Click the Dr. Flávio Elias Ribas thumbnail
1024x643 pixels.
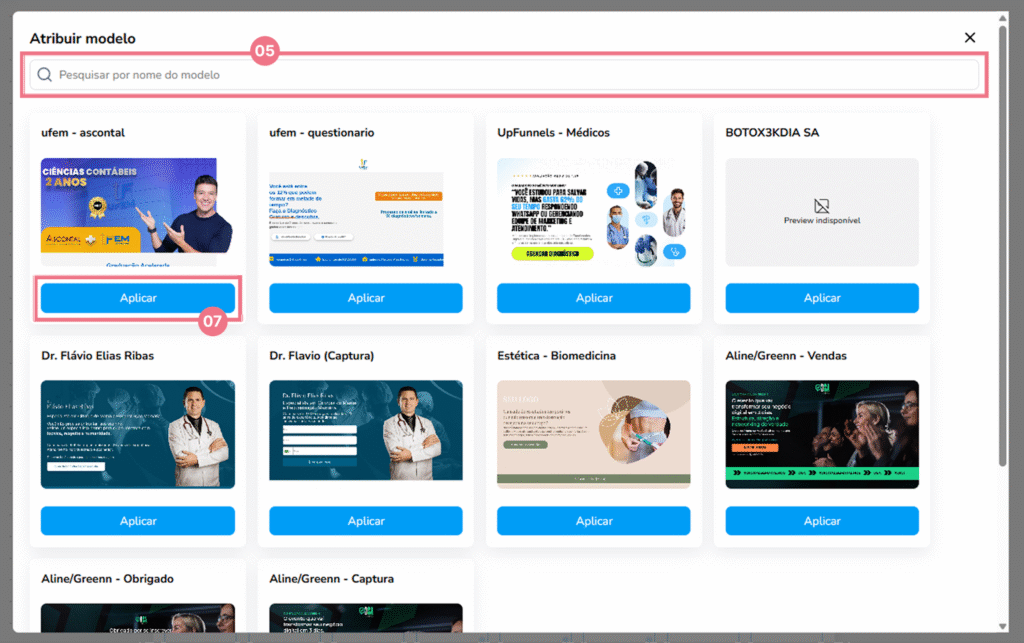(x=138, y=434)
